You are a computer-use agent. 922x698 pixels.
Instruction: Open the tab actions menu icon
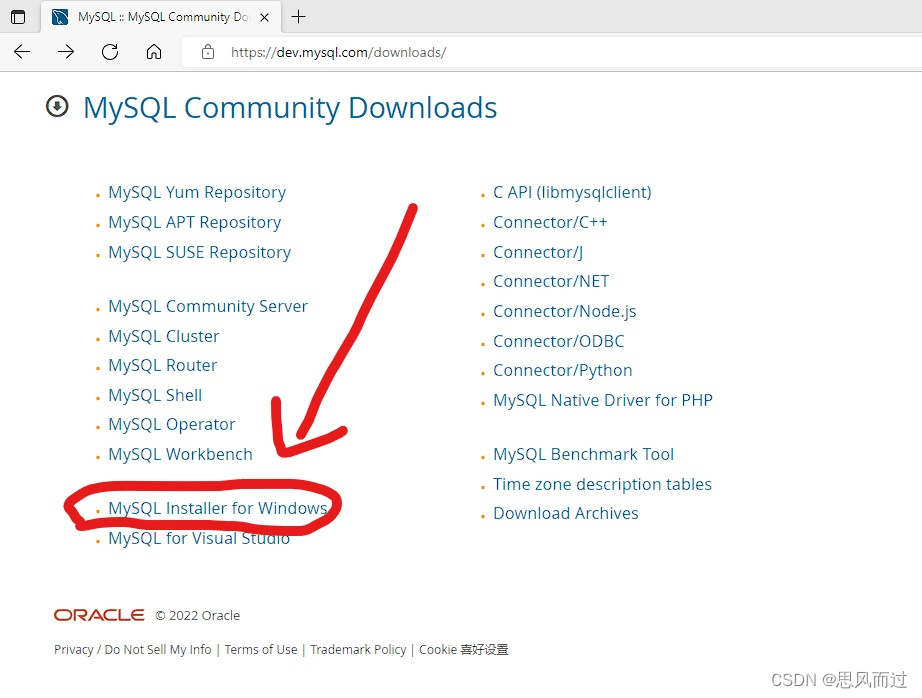click(x=18, y=17)
